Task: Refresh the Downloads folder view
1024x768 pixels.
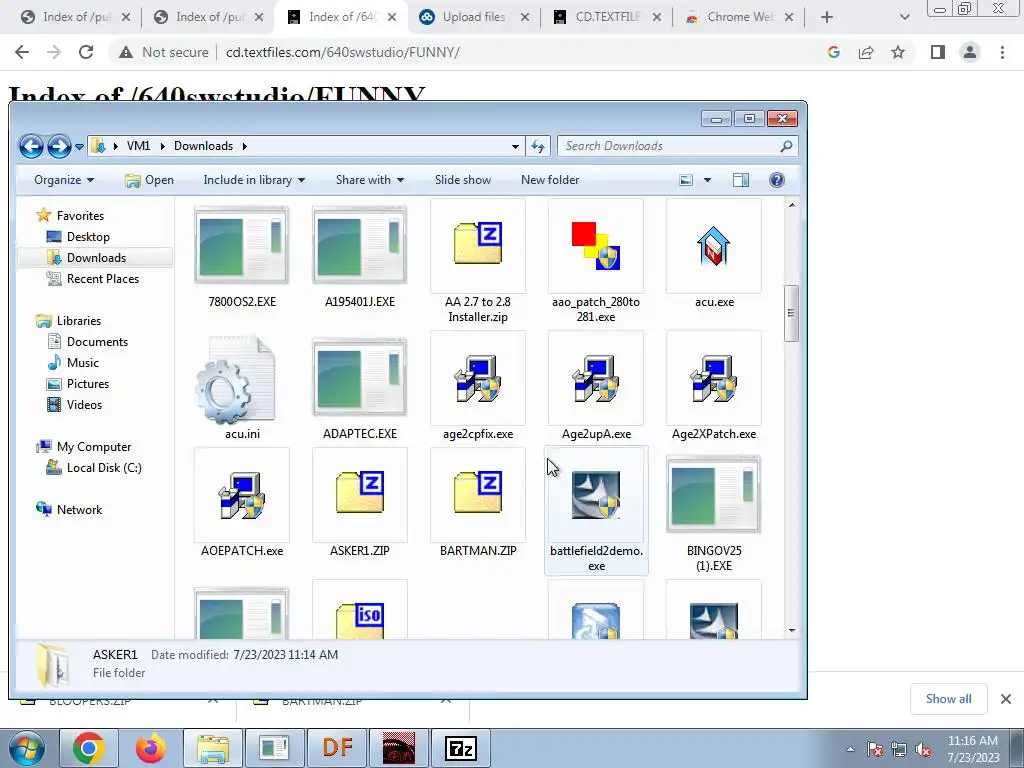Action: 538,146
